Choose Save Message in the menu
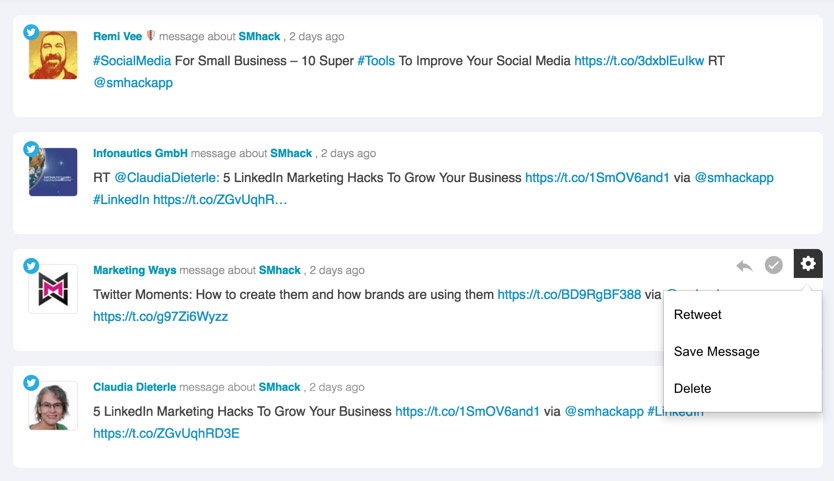 coord(716,352)
